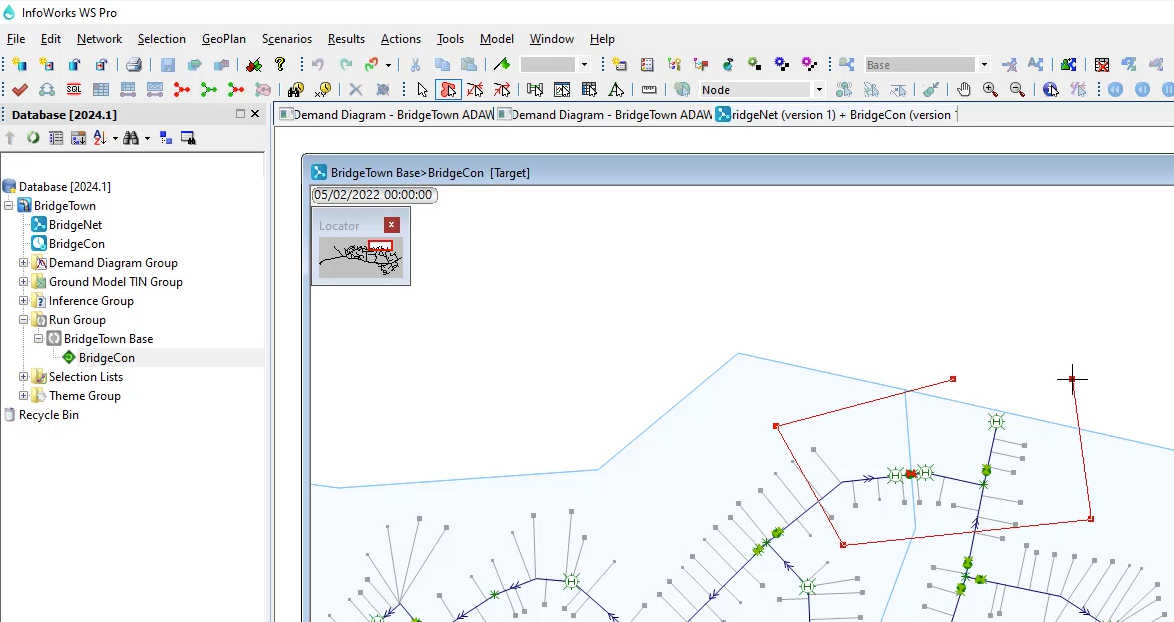Click the Print icon in the toolbar

coord(134,64)
